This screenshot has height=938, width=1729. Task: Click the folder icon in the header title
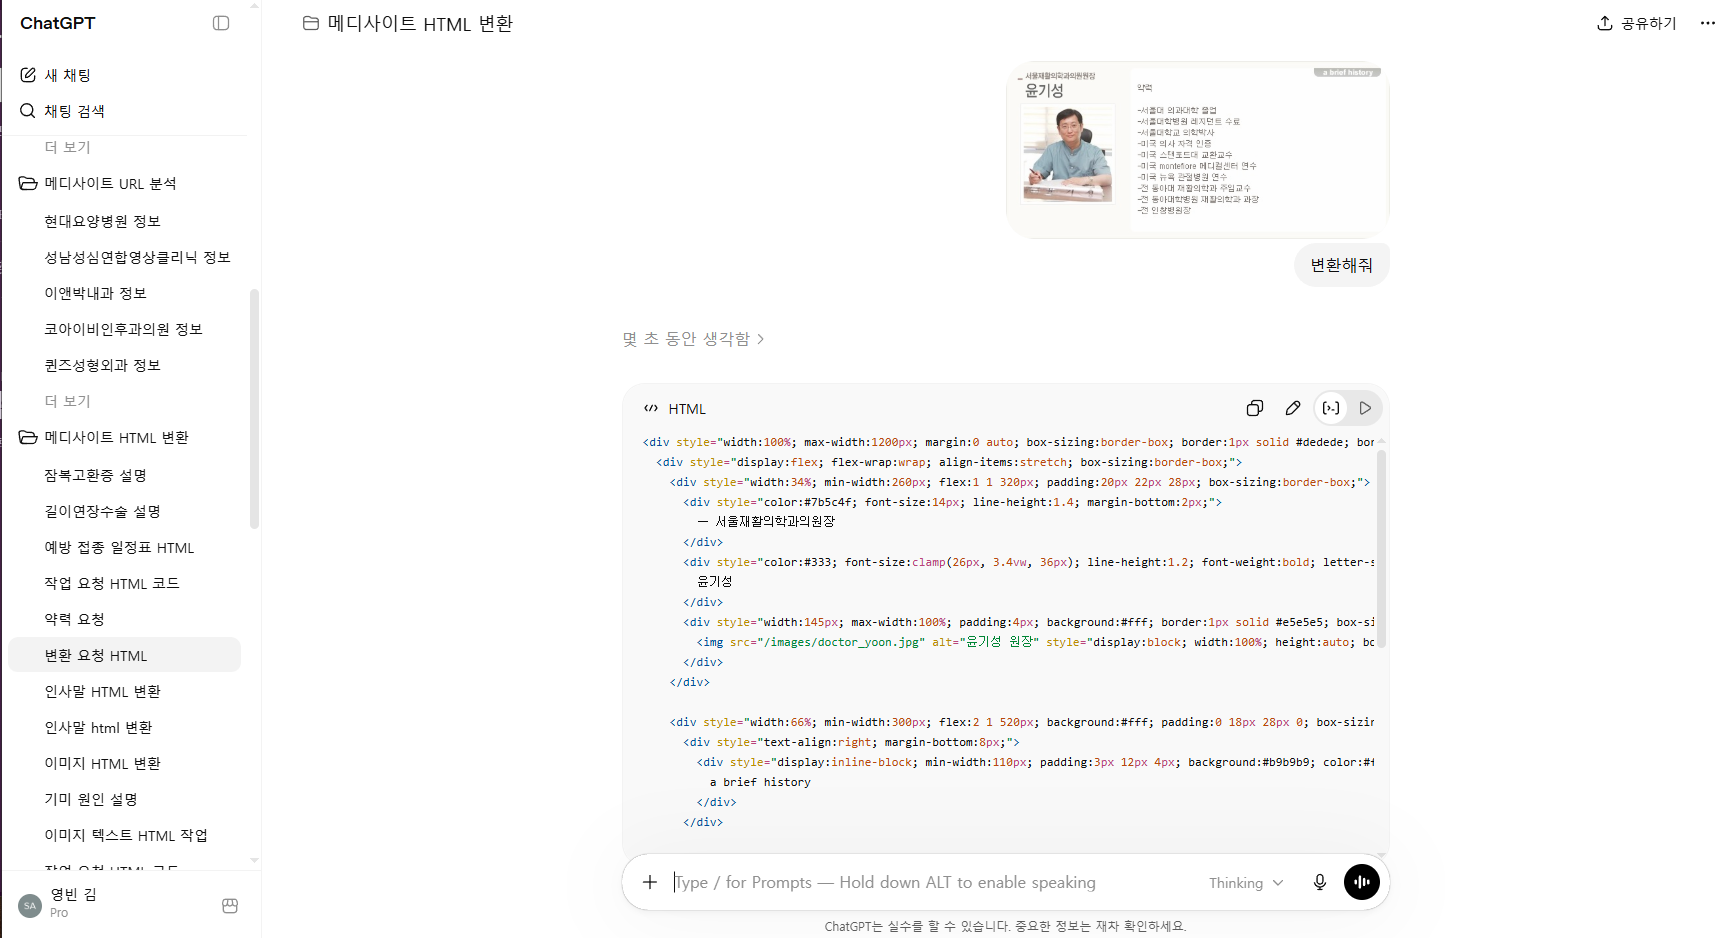coord(311,23)
